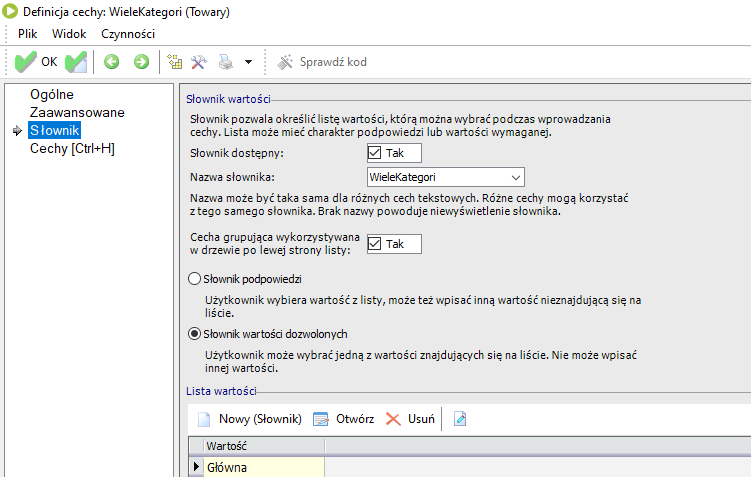Screen dimensions: 751x477
Task: Click the green back arrow icon
Action: (111, 62)
